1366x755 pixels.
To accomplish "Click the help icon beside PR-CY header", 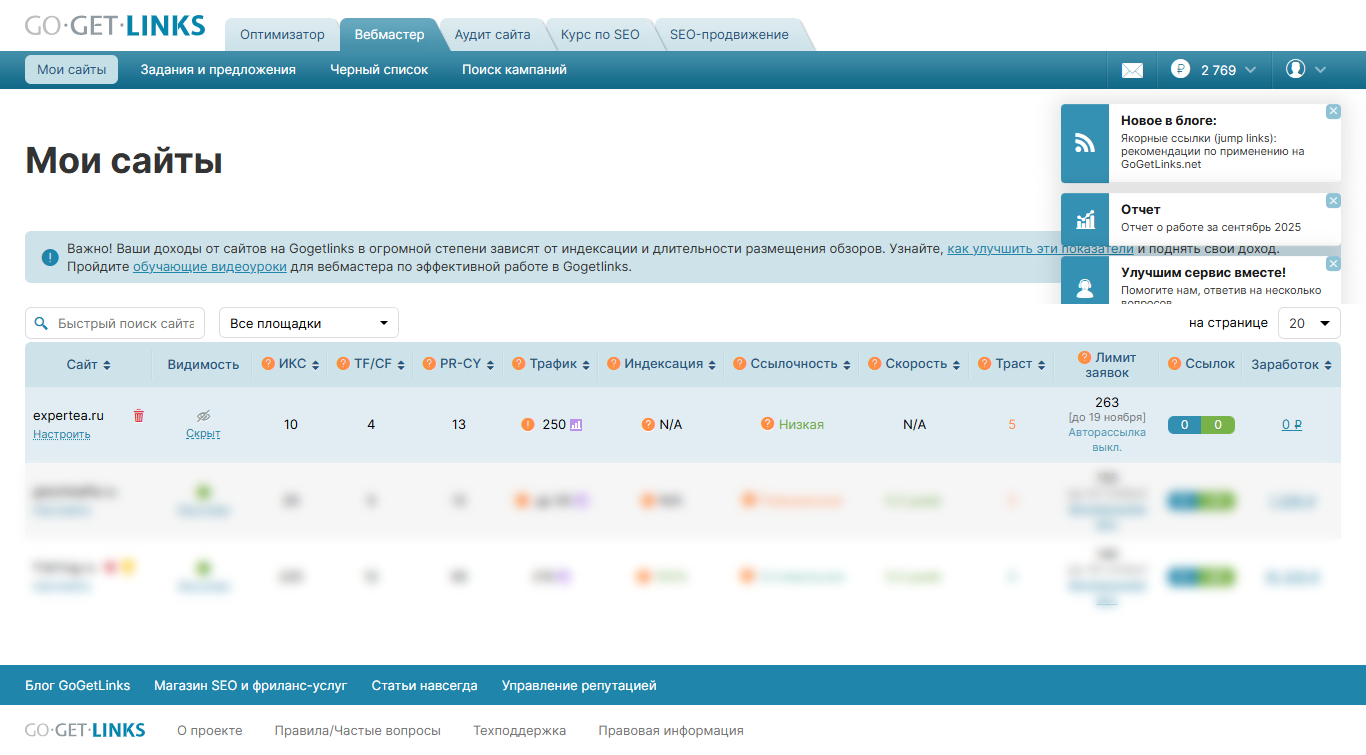I will [x=430, y=364].
